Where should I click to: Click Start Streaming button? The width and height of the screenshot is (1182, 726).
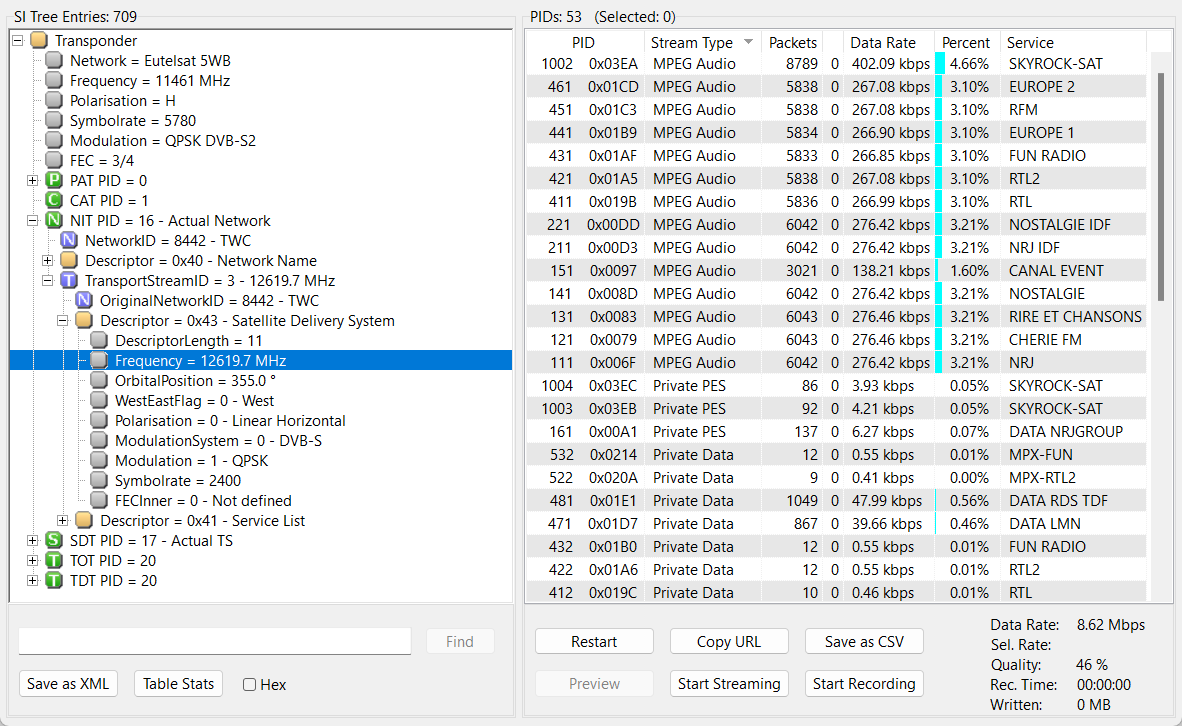[x=729, y=684]
